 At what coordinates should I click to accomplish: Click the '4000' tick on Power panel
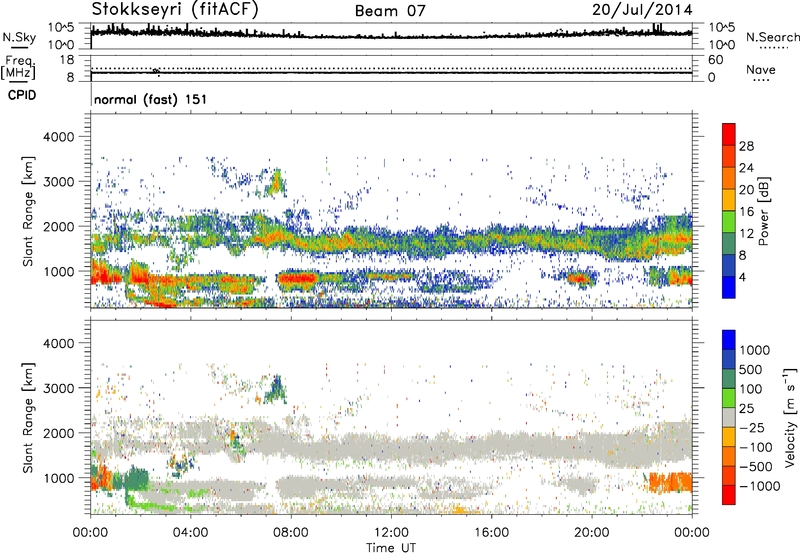(x=59, y=137)
